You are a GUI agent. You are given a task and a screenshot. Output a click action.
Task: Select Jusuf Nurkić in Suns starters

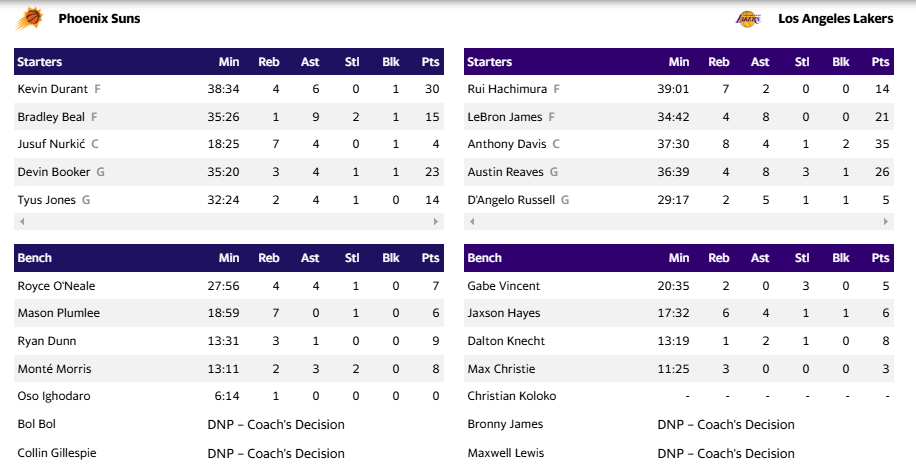click(52, 144)
